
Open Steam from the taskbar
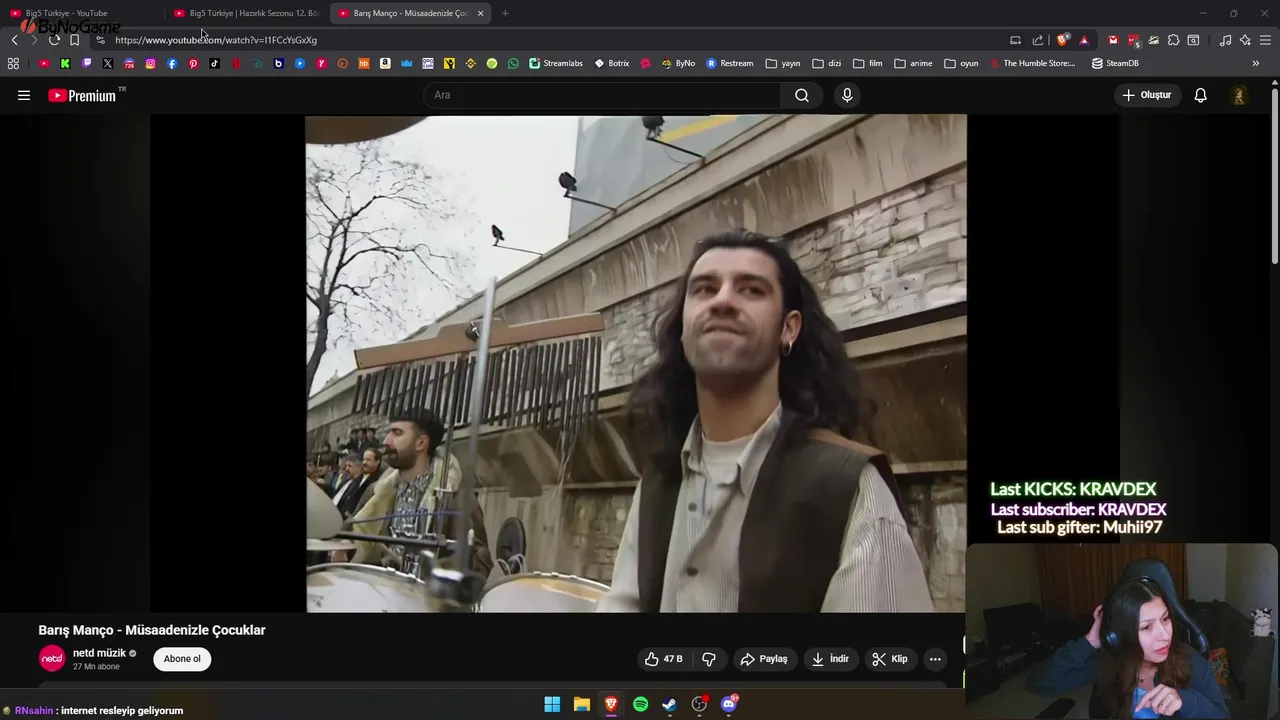coord(669,704)
